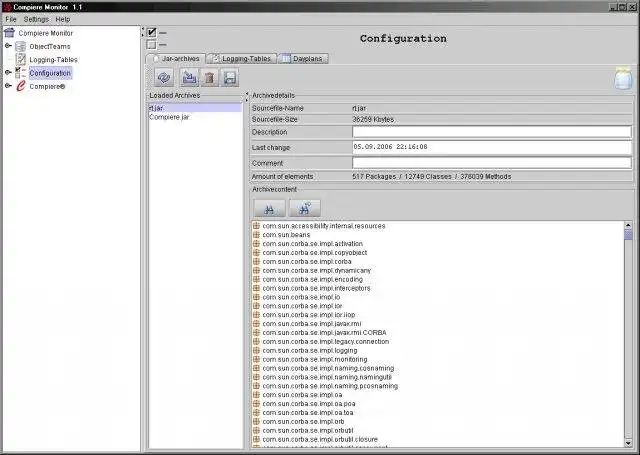This screenshot has height=455, width=640.
Task: Click package icon beside com.sun.corba.se.impl.logging
Action: [256, 350]
